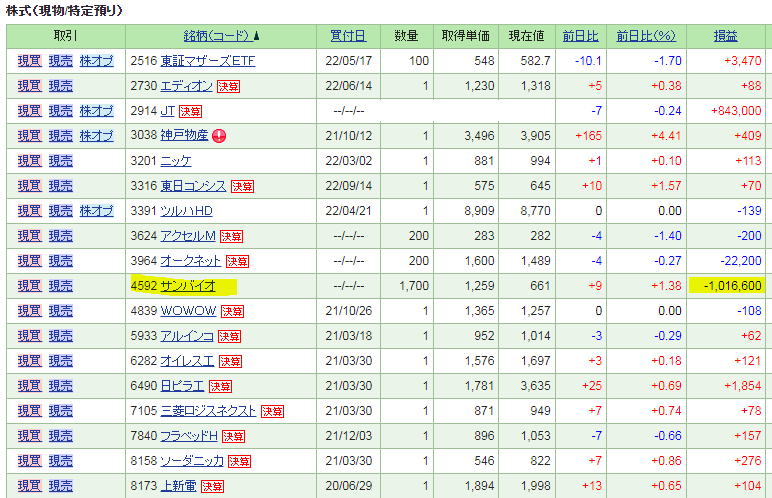This screenshot has width=772, height=498.
Task: Click the 決算 badge next to JT
Action: pyautogui.click(x=190, y=112)
